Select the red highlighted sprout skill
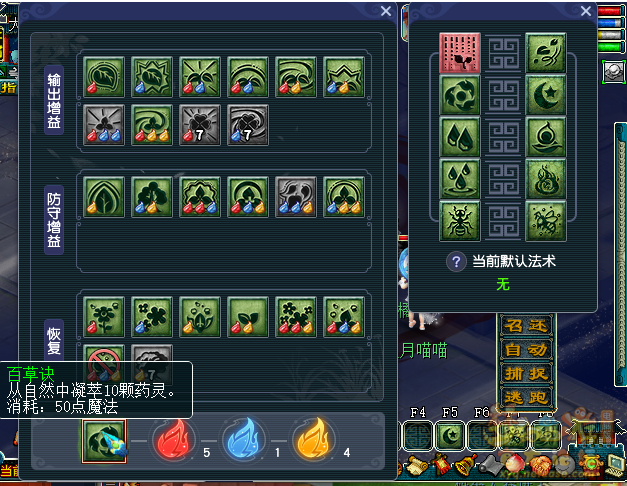The image size is (627, 486). pyautogui.click(x=459, y=53)
